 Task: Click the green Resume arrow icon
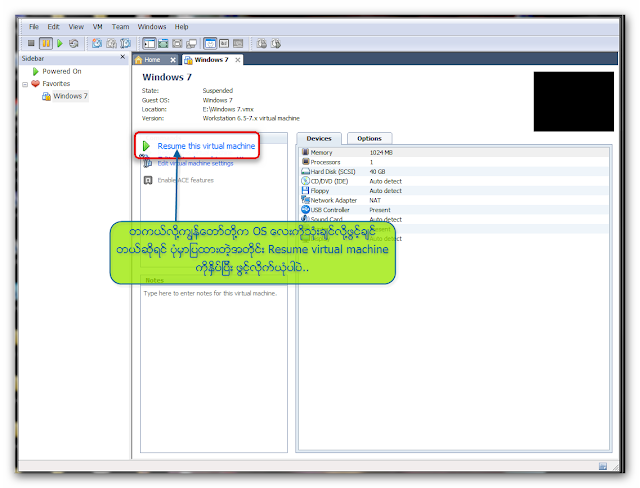[146, 146]
